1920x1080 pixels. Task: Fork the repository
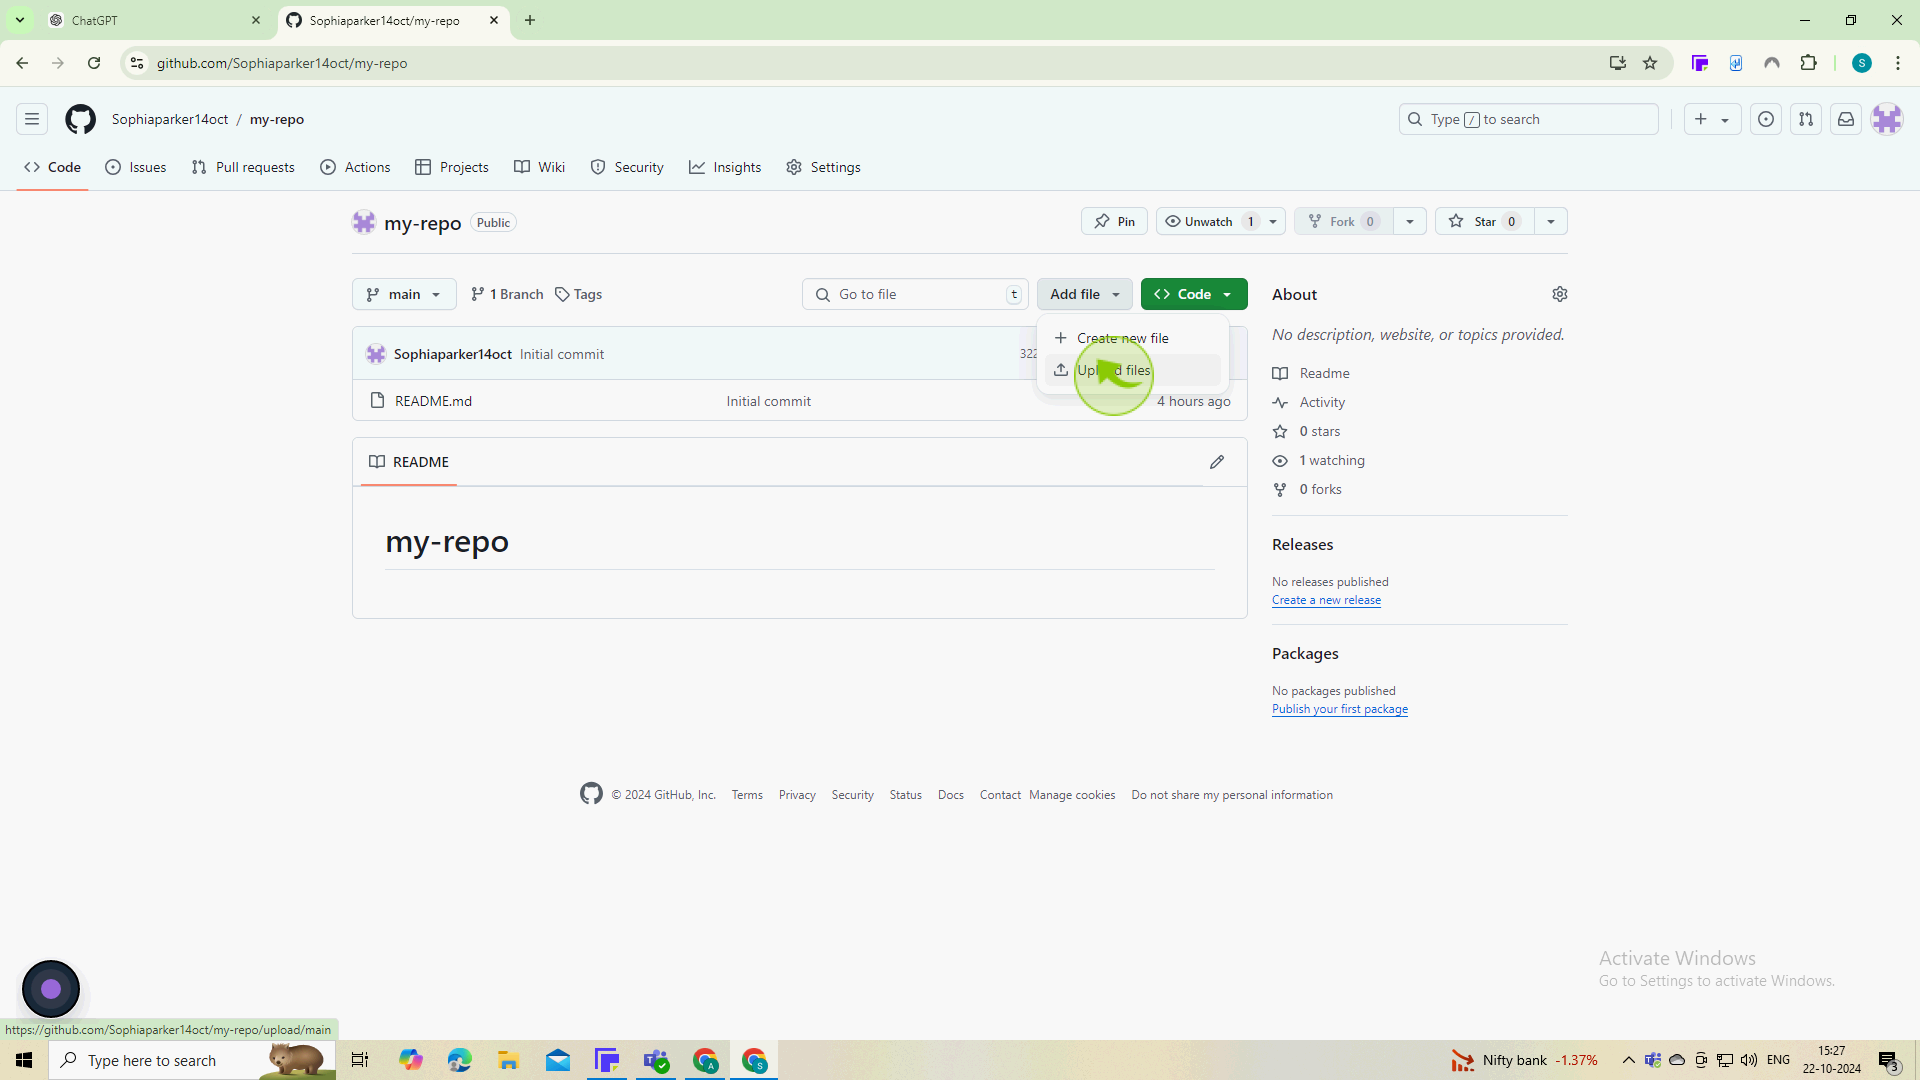[x=1344, y=222]
